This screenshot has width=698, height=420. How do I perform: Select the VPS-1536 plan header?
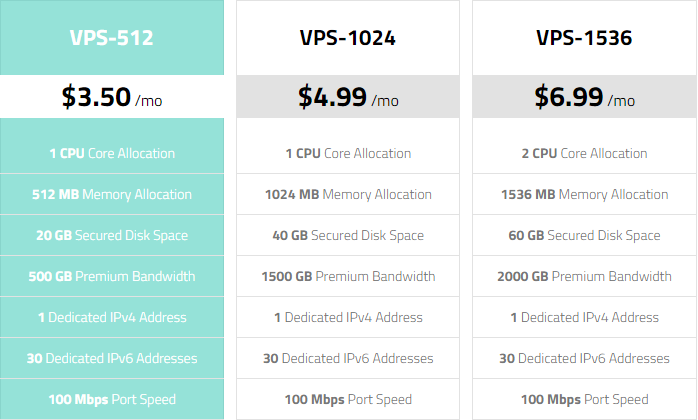[x=584, y=39]
